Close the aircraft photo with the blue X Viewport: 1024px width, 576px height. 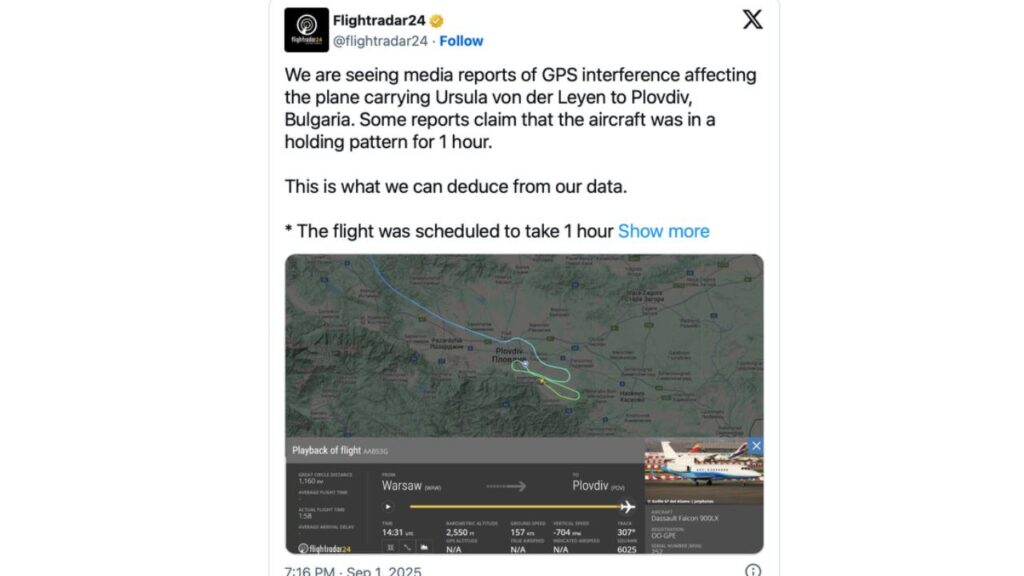(x=756, y=446)
